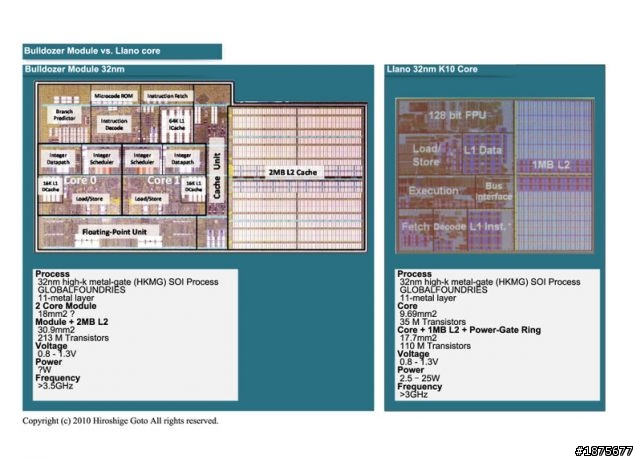Click the "Bulldozer Module vs. Llano core" title
The width and height of the screenshot is (640, 459).
pyautogui.click(x=92, y=51)
